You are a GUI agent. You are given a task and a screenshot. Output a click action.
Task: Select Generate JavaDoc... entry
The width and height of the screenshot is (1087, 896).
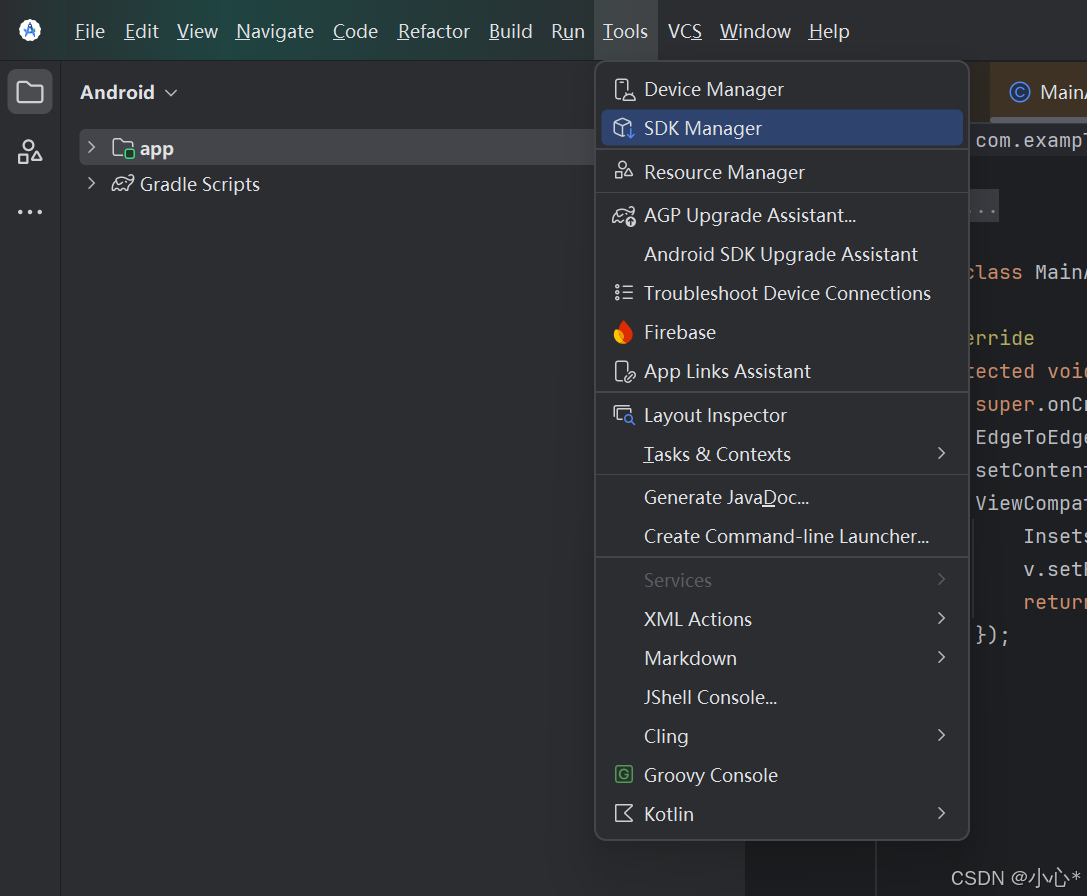click(x=782, y=497)
